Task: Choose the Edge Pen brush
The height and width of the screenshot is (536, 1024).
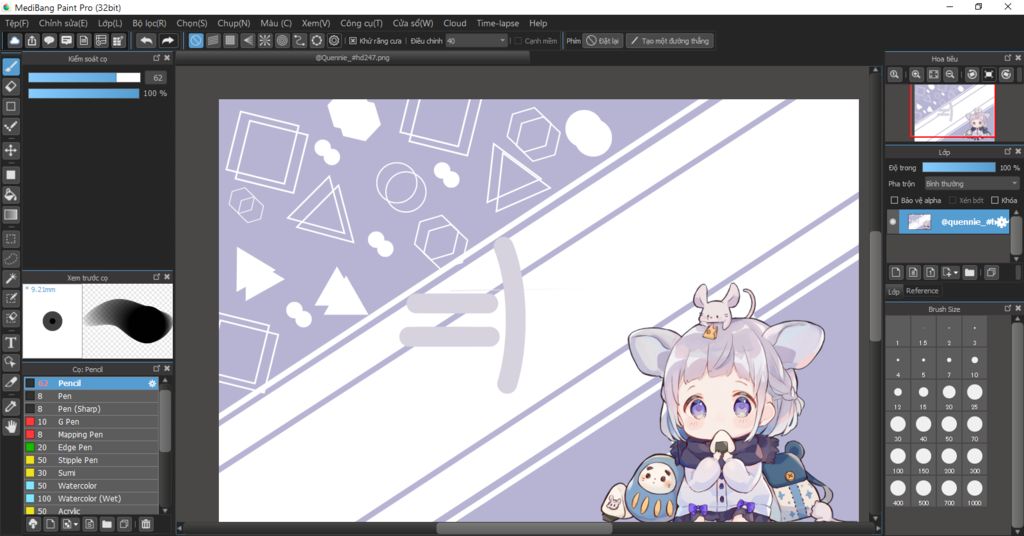Action: [91, 447]
